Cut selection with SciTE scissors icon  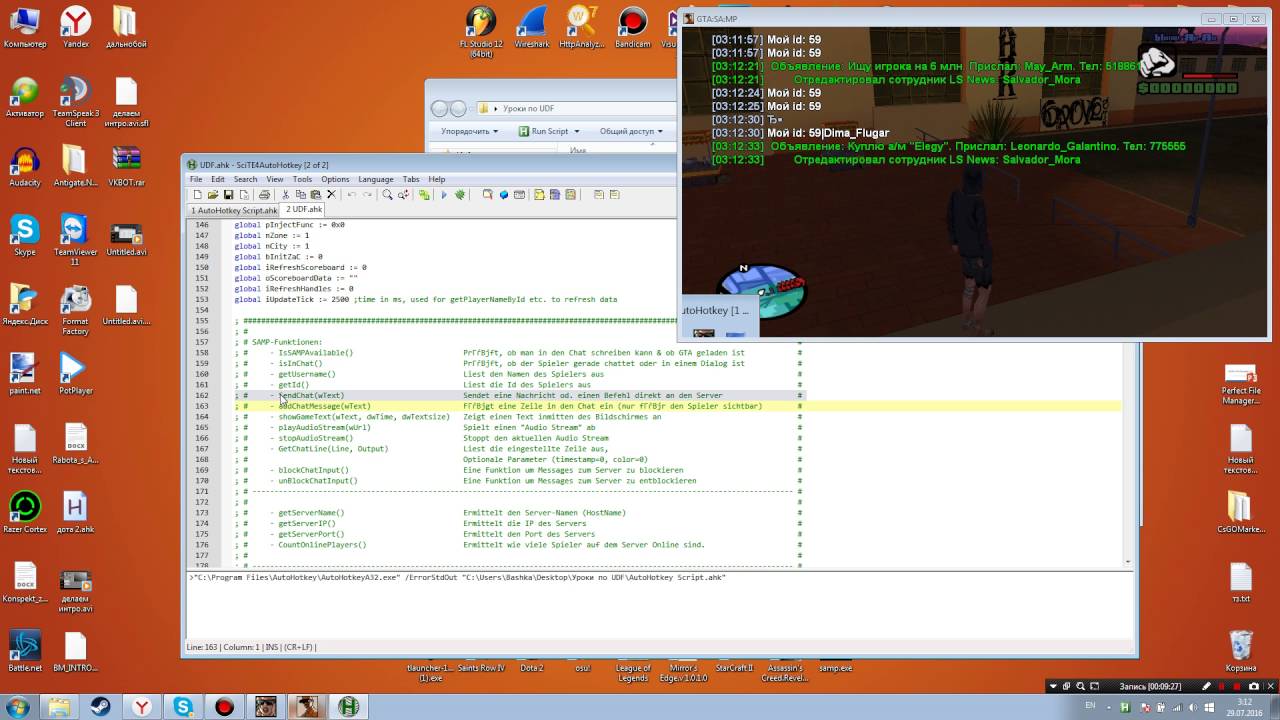click(285, 194)
